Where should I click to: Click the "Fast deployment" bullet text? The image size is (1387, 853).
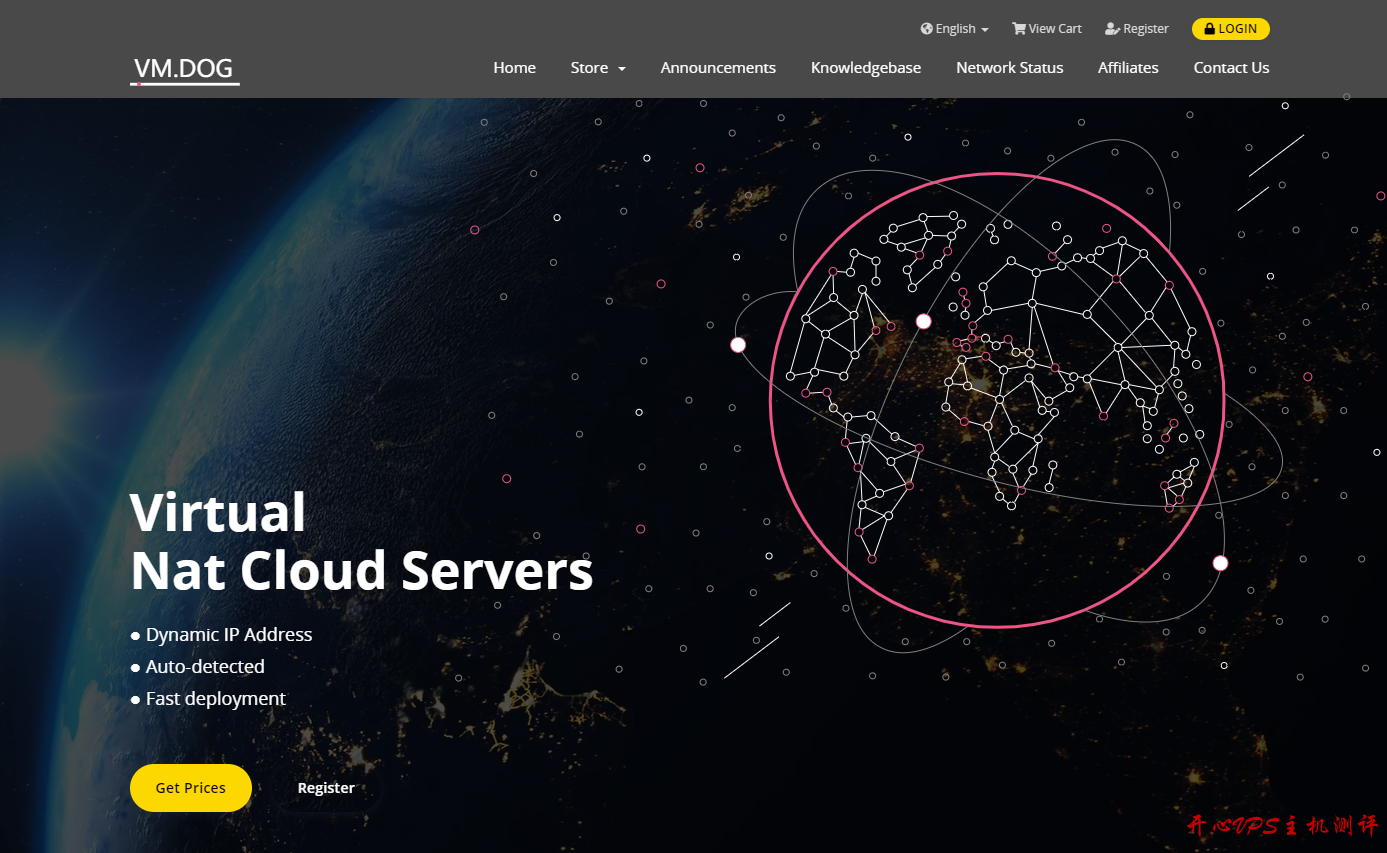coord(216,699)
